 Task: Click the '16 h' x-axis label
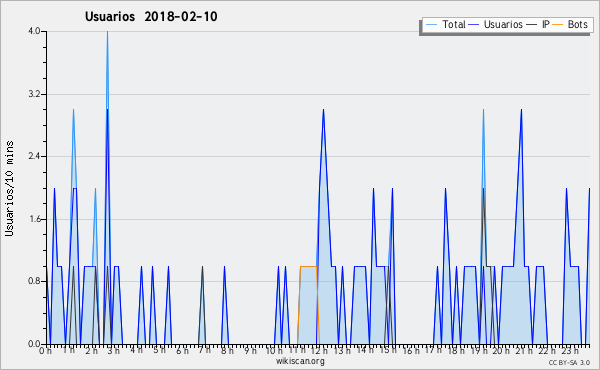(x=411, y=351)
